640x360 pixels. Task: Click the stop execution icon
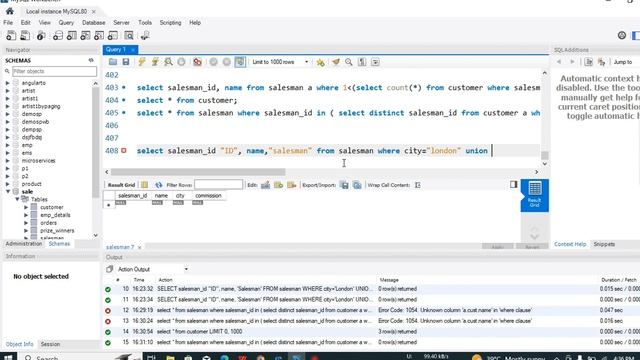point(181,62)
